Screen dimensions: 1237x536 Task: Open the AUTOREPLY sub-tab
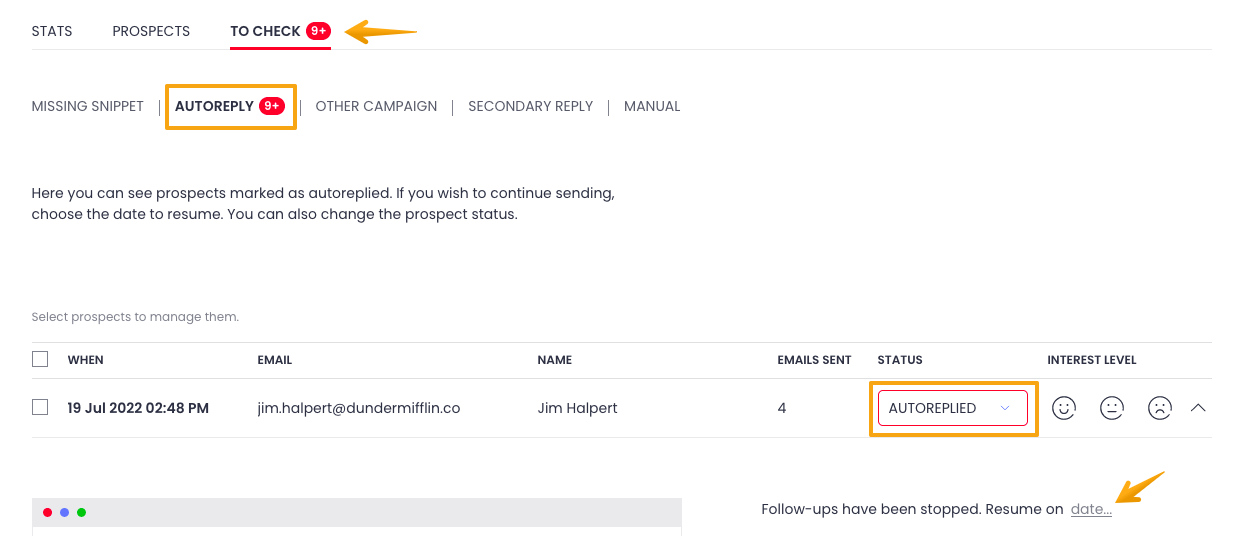[x=214, y=106]
